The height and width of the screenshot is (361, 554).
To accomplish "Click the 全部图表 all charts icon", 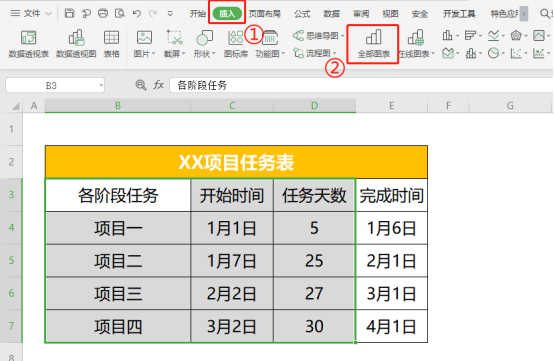I will click(x=373, y=44).
